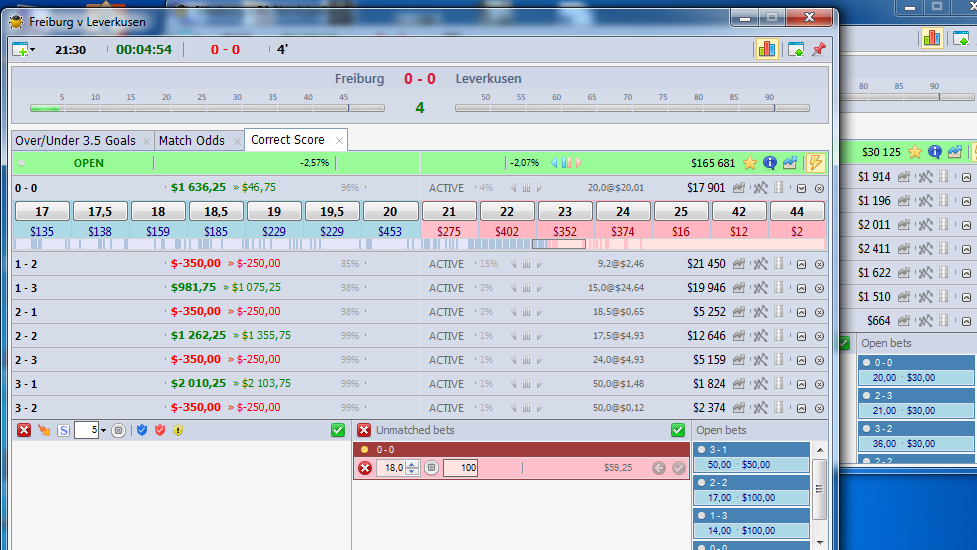Click the pink right arrow in green header
Screen dimensions: 977x550
579,163
